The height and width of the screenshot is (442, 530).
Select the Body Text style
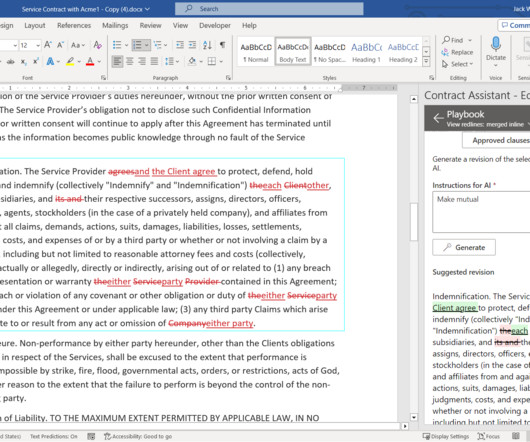click(293, 52)
